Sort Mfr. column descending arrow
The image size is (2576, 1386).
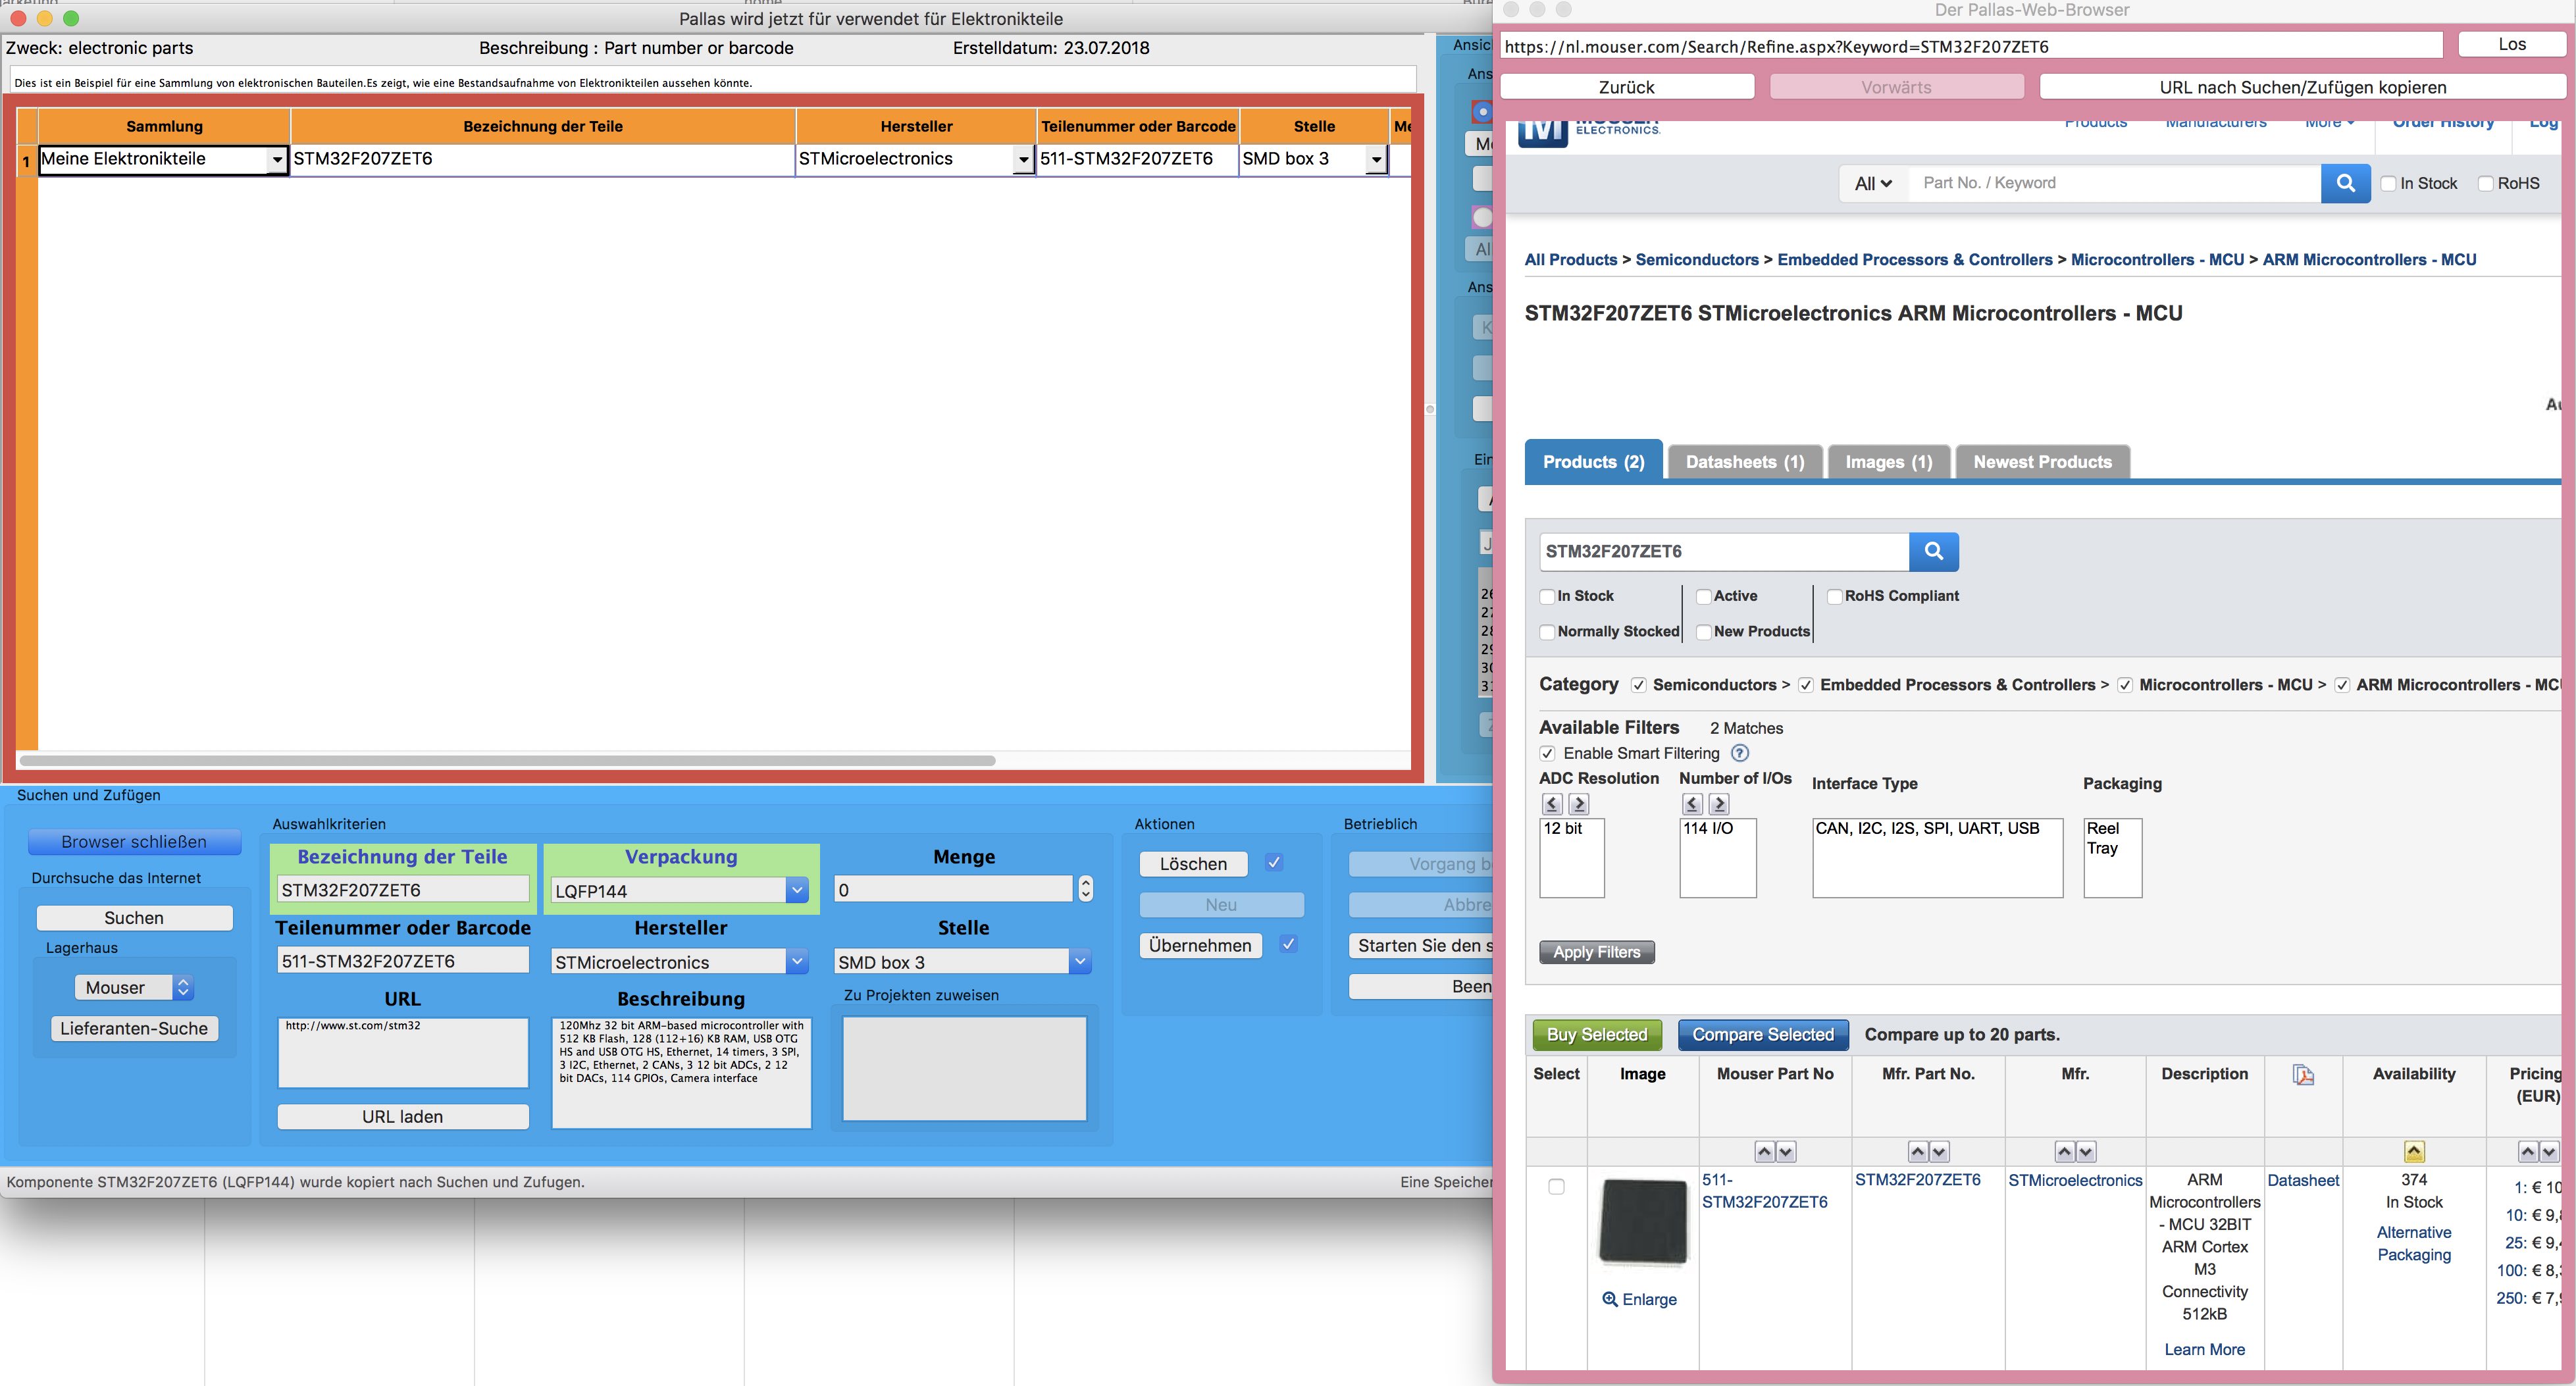pyautogui.click(x=2086, y=1152)
